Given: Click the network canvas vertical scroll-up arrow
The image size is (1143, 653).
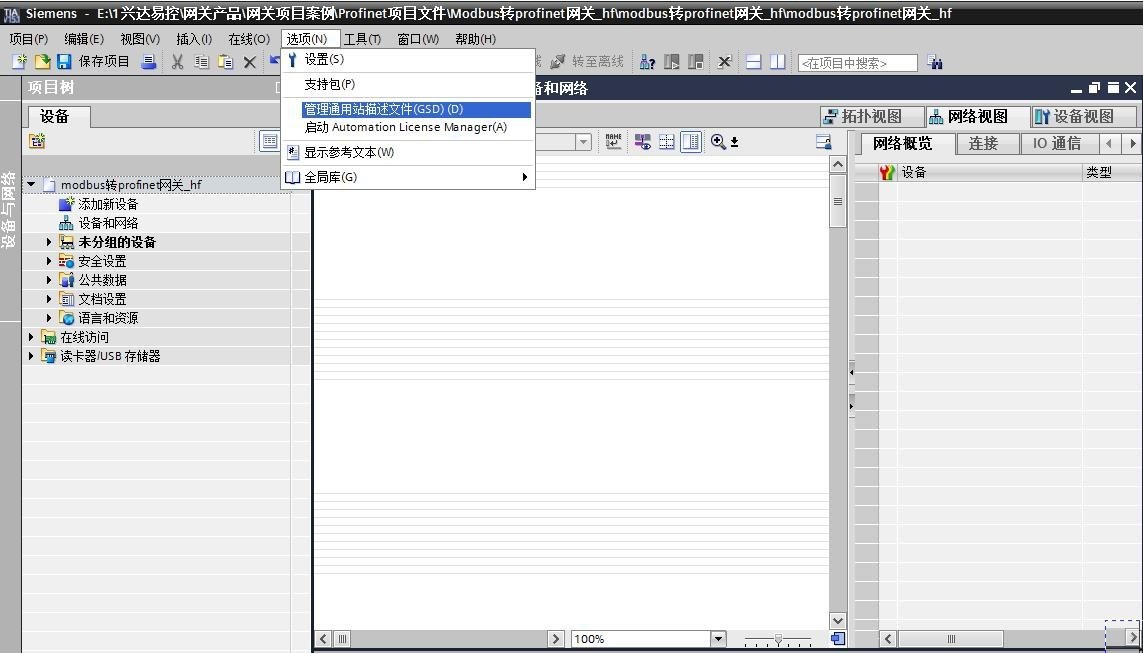Looking at the screenshot, I should pyautogui.click(x=838, y=165).
